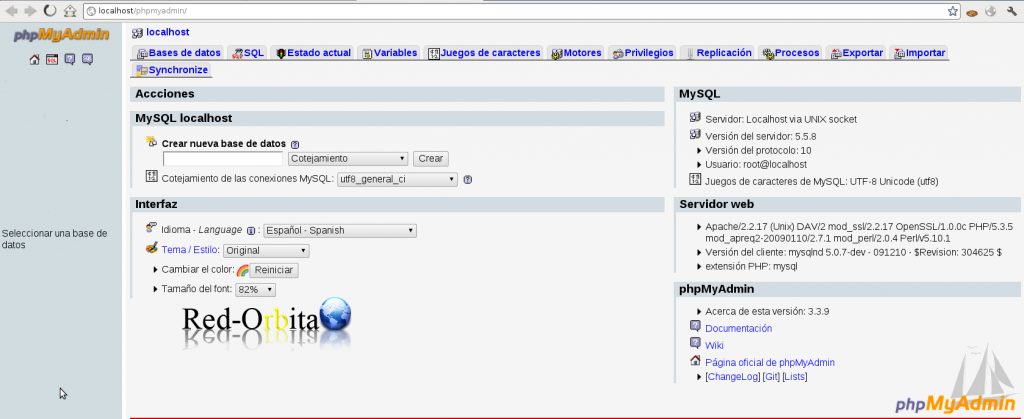Open the Juegos de caracteres tab
This screenshot has width=1024, height=419.
click(x=485, y=53)
